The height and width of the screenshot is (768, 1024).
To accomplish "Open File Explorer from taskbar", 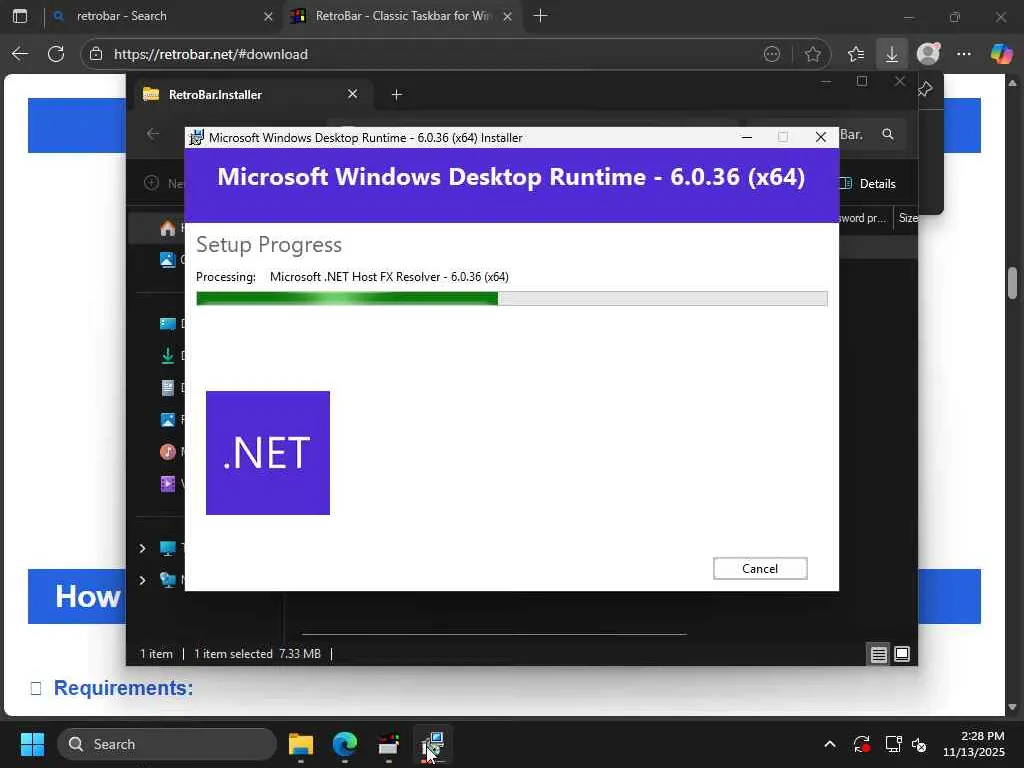I will [x=301, y=744].
